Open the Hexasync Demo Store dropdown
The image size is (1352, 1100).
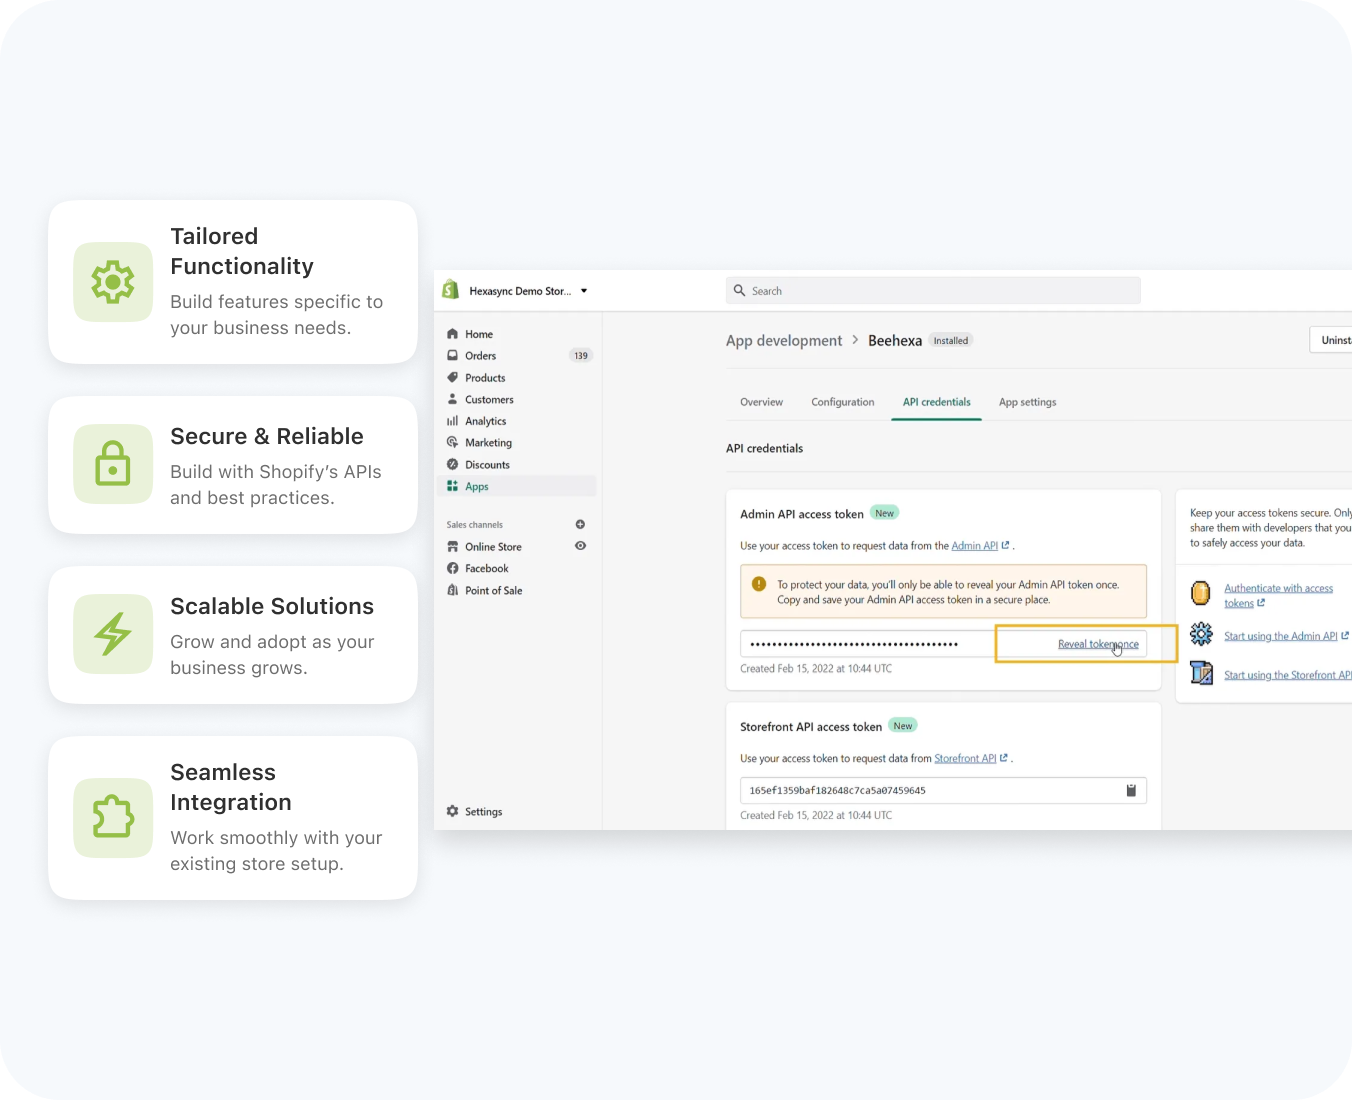tap(528, 291)
